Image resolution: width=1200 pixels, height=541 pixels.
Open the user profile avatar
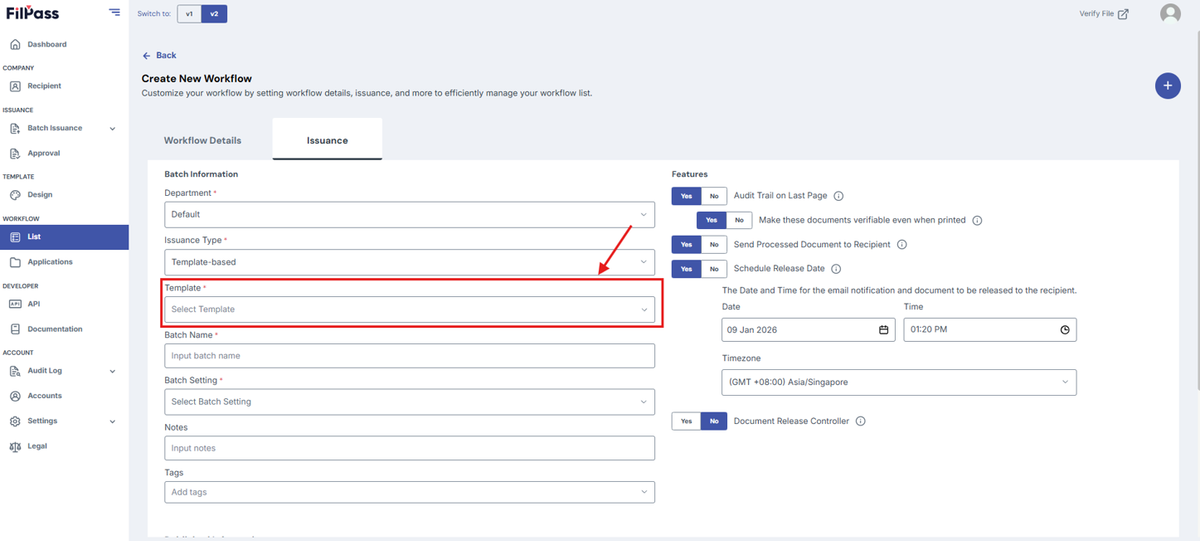[1170, 14]
